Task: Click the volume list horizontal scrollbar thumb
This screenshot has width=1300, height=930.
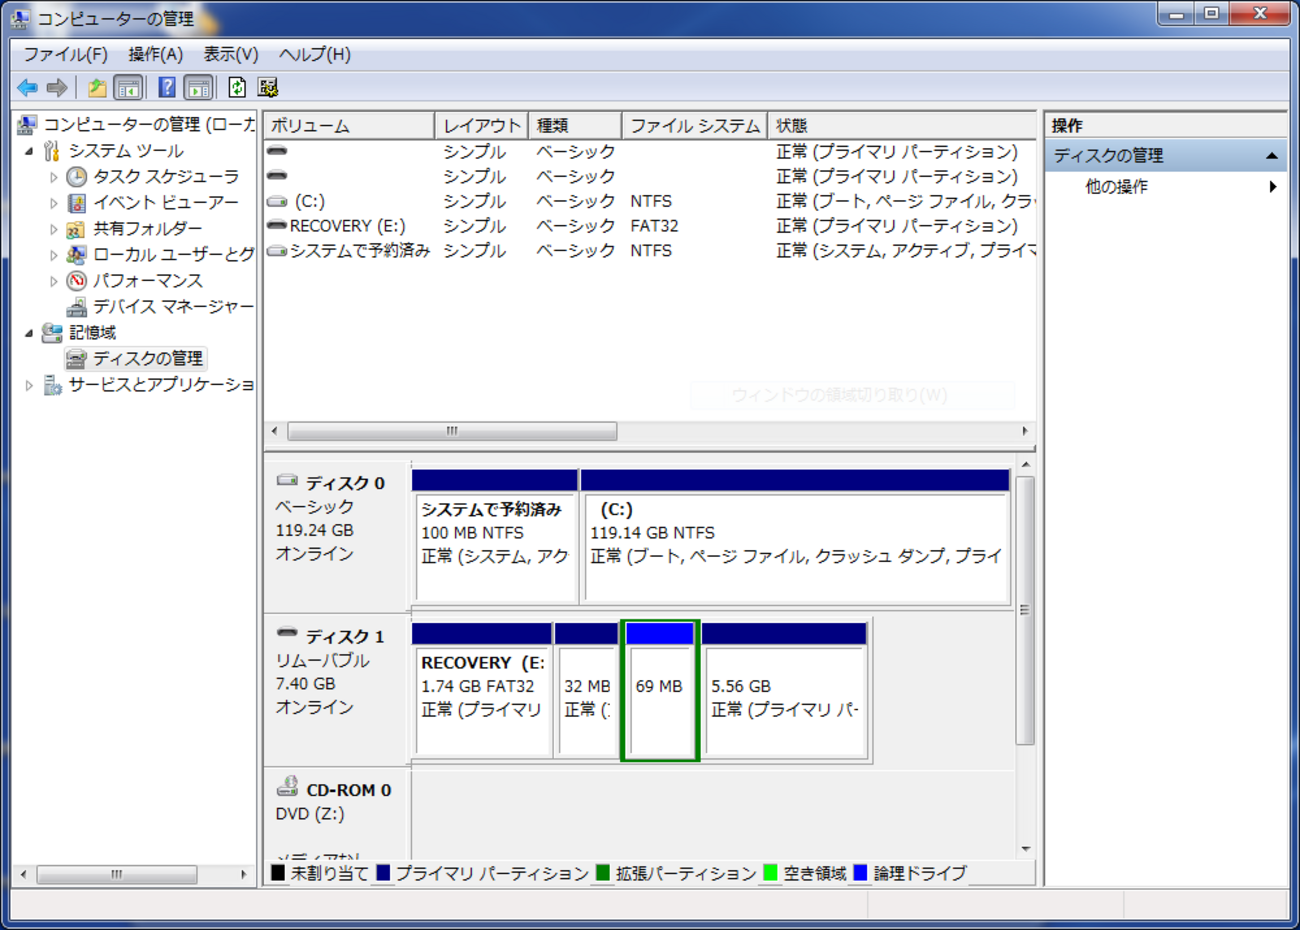Action: pyautogui.click(x=452, y=431)
